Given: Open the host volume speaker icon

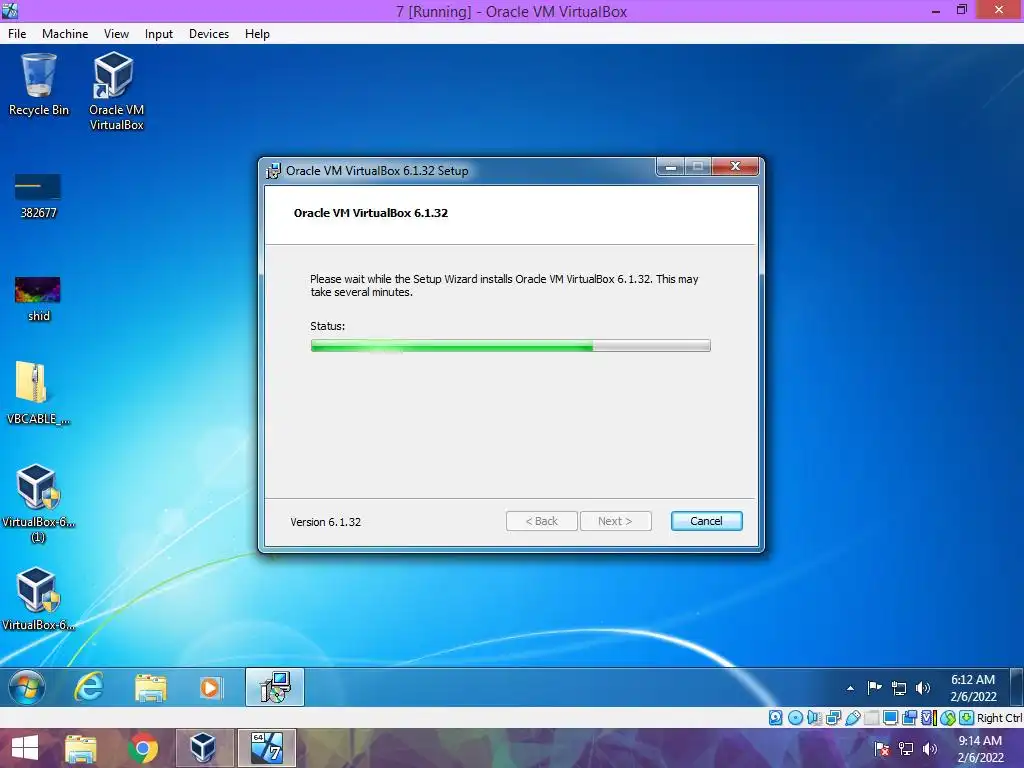Looking at the screenshot, I should pos(930,748).
